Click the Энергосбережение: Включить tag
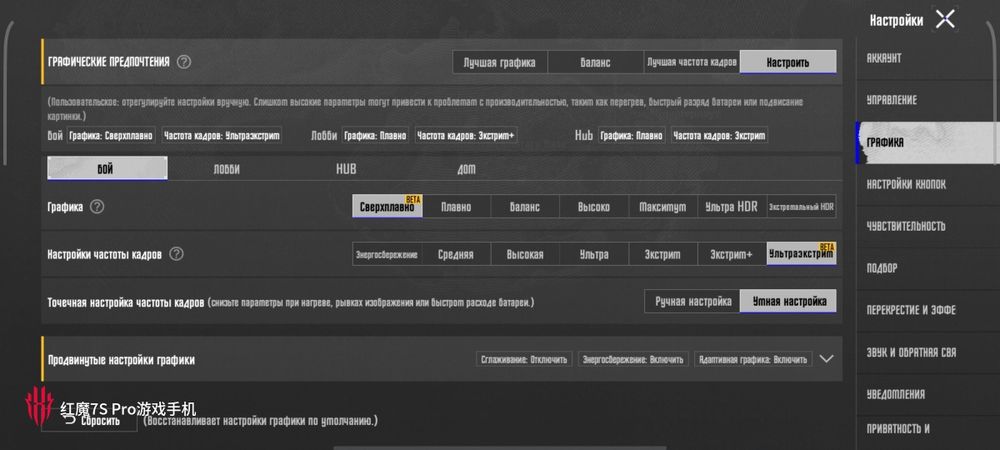Viewport: 1000px width, 450px height. 633,359
